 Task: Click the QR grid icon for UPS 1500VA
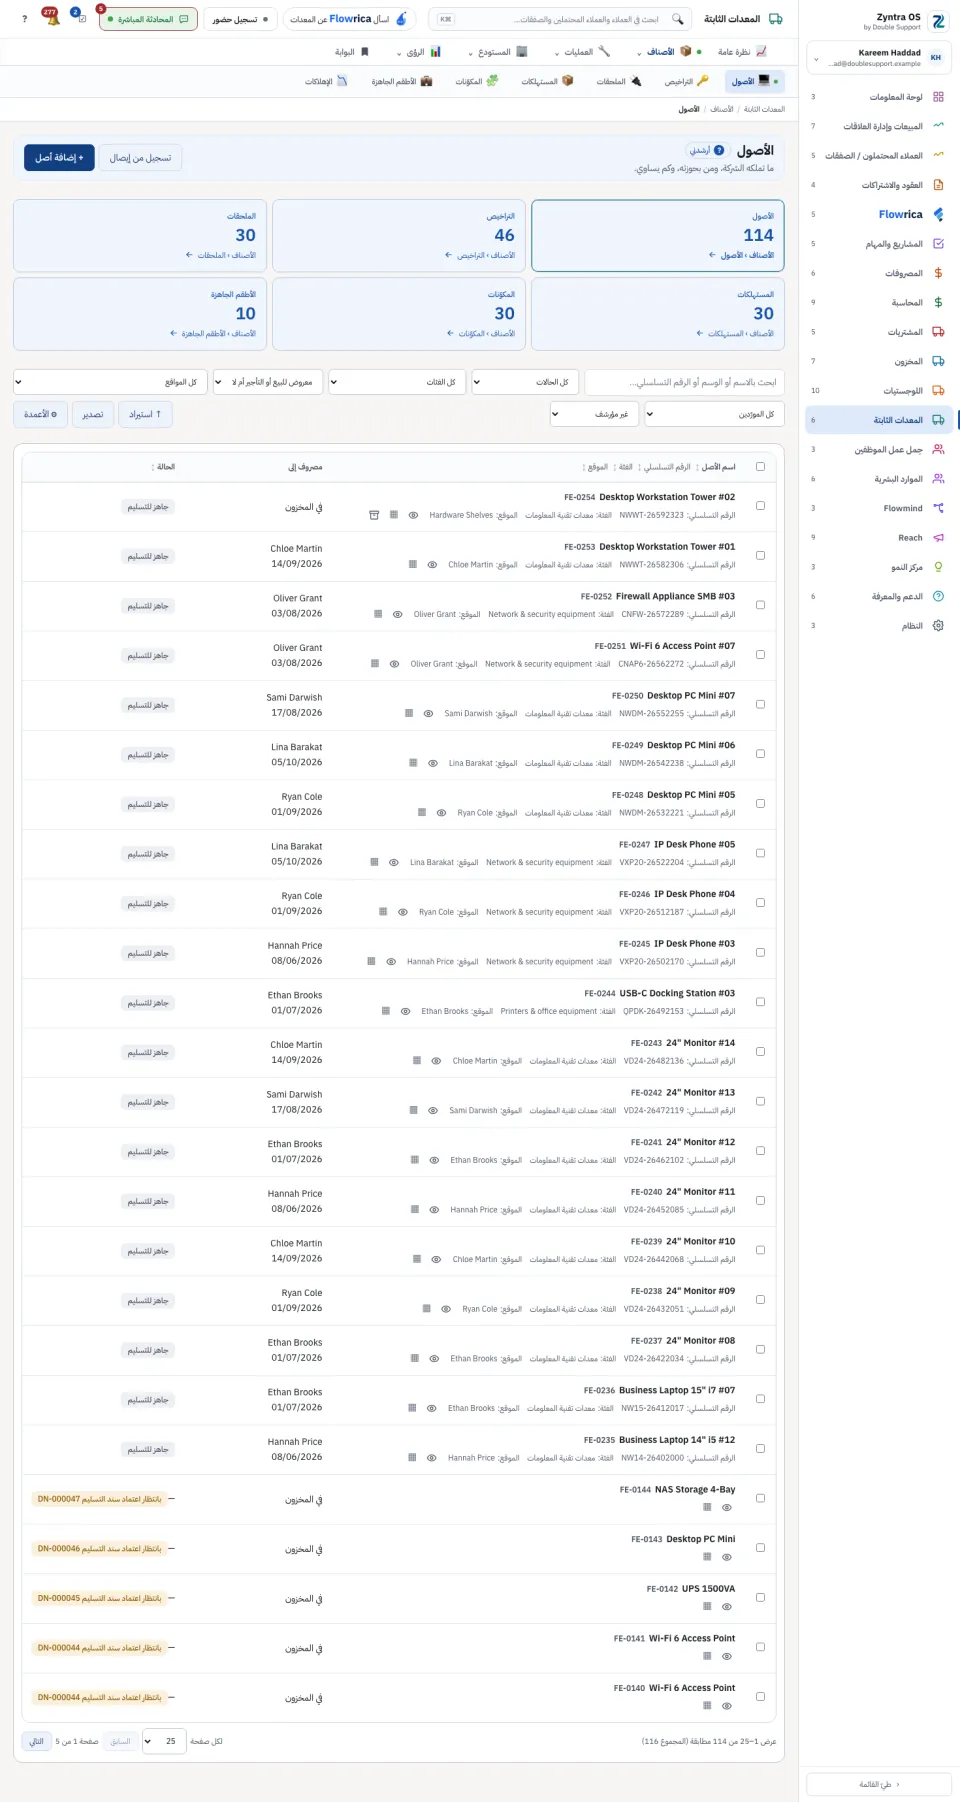(x=707, y=1606)
